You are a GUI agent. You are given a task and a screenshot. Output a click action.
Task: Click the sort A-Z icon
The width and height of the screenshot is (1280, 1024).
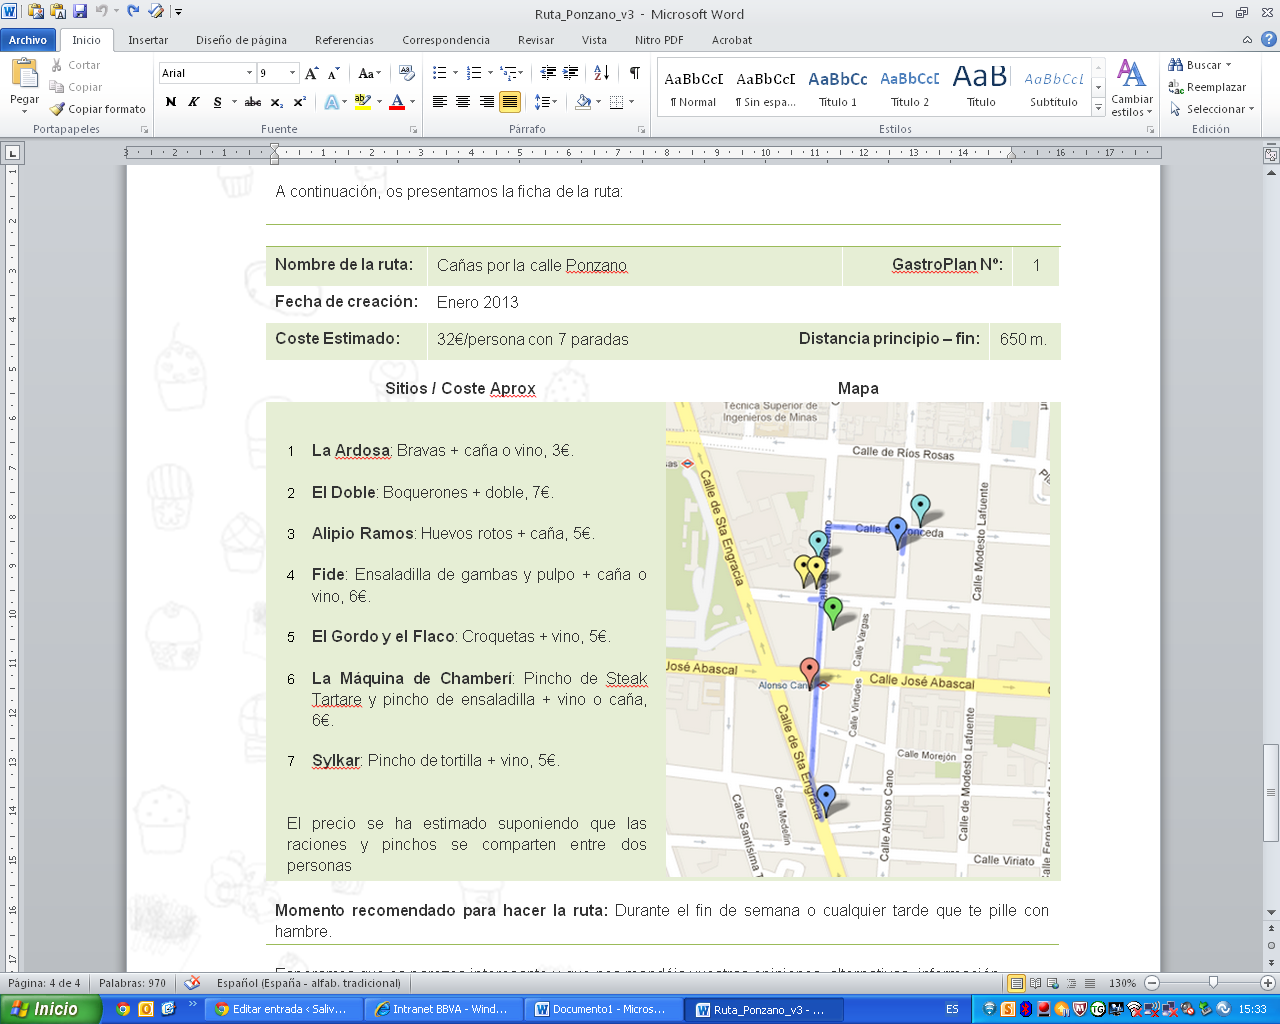click(x=601, y=73)
